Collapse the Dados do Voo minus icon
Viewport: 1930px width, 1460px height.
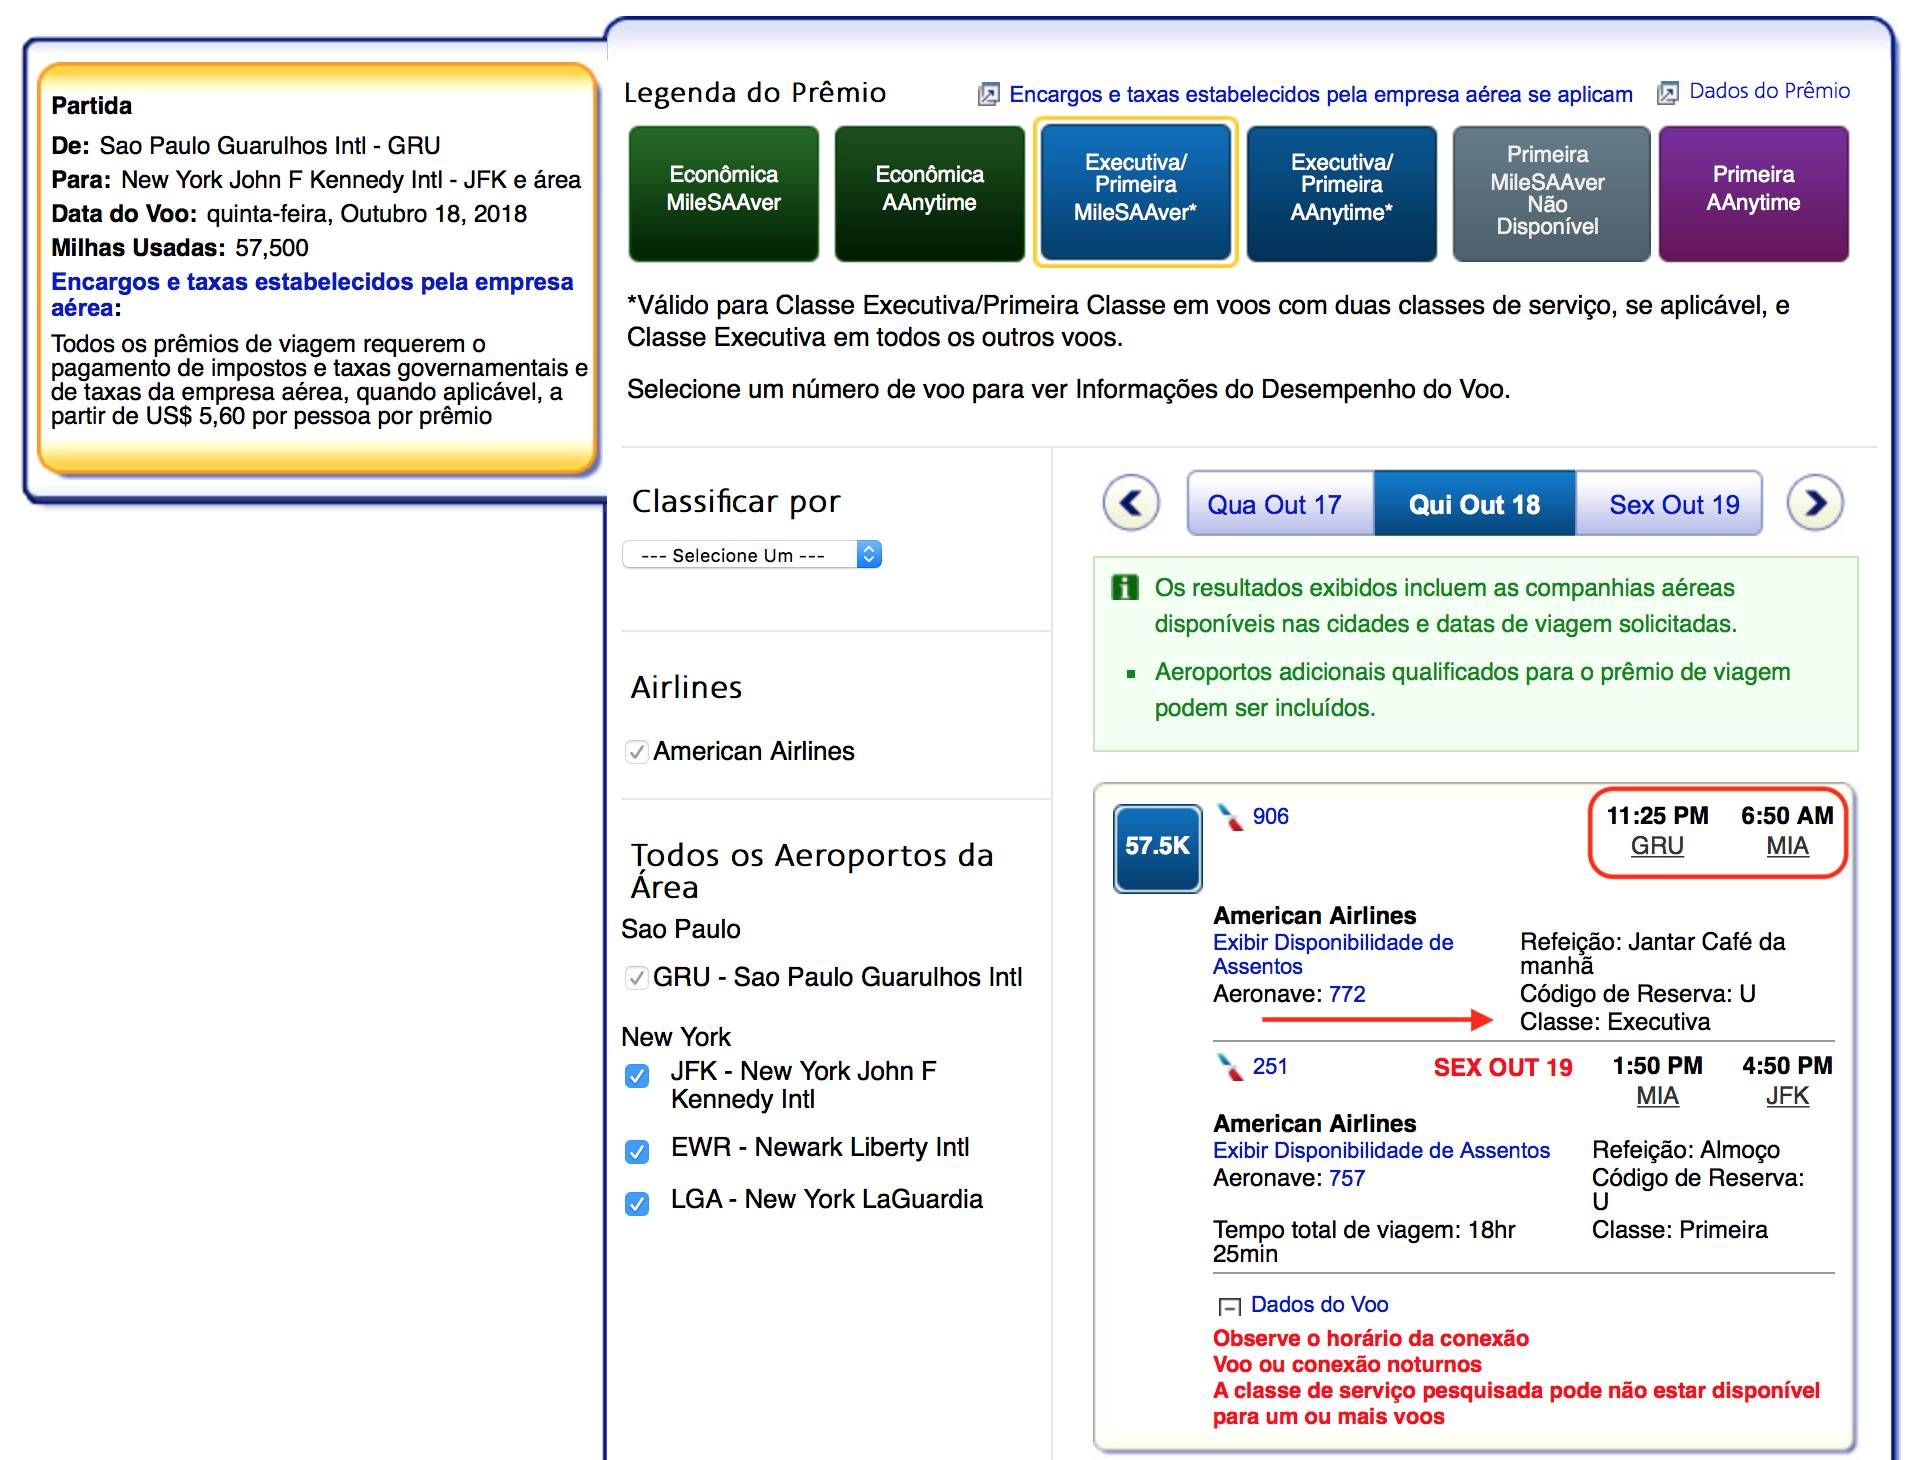pyautogui.click(x=1229, y=1306)
